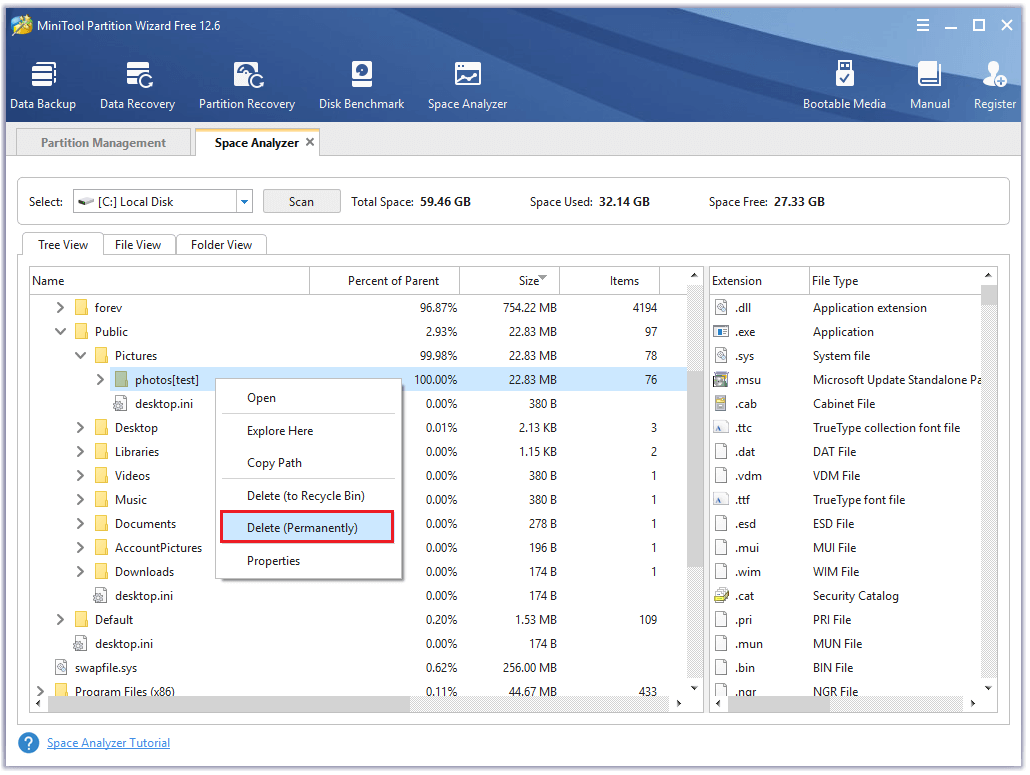Choose Delete (Permanently) option
Screen dimensions: 1030x775
pos(307,527)
